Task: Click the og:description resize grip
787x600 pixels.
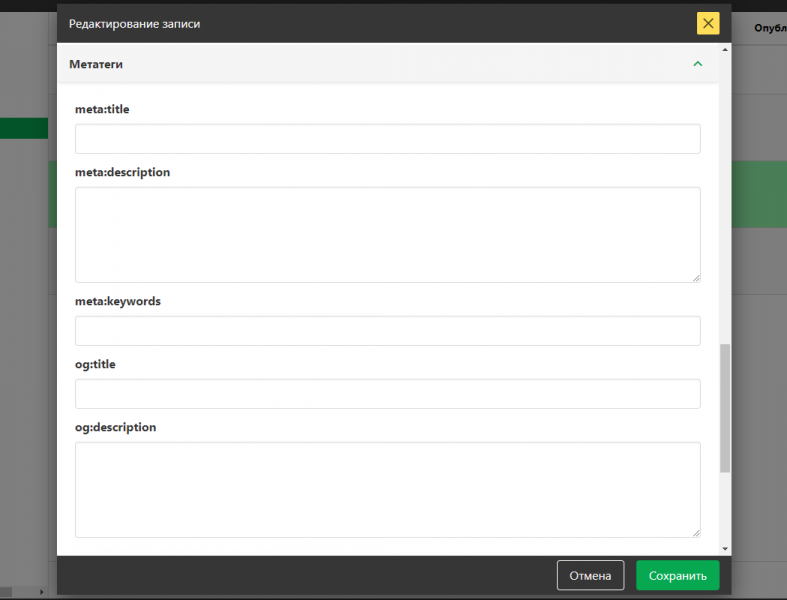Action: [x=695, y=532]
